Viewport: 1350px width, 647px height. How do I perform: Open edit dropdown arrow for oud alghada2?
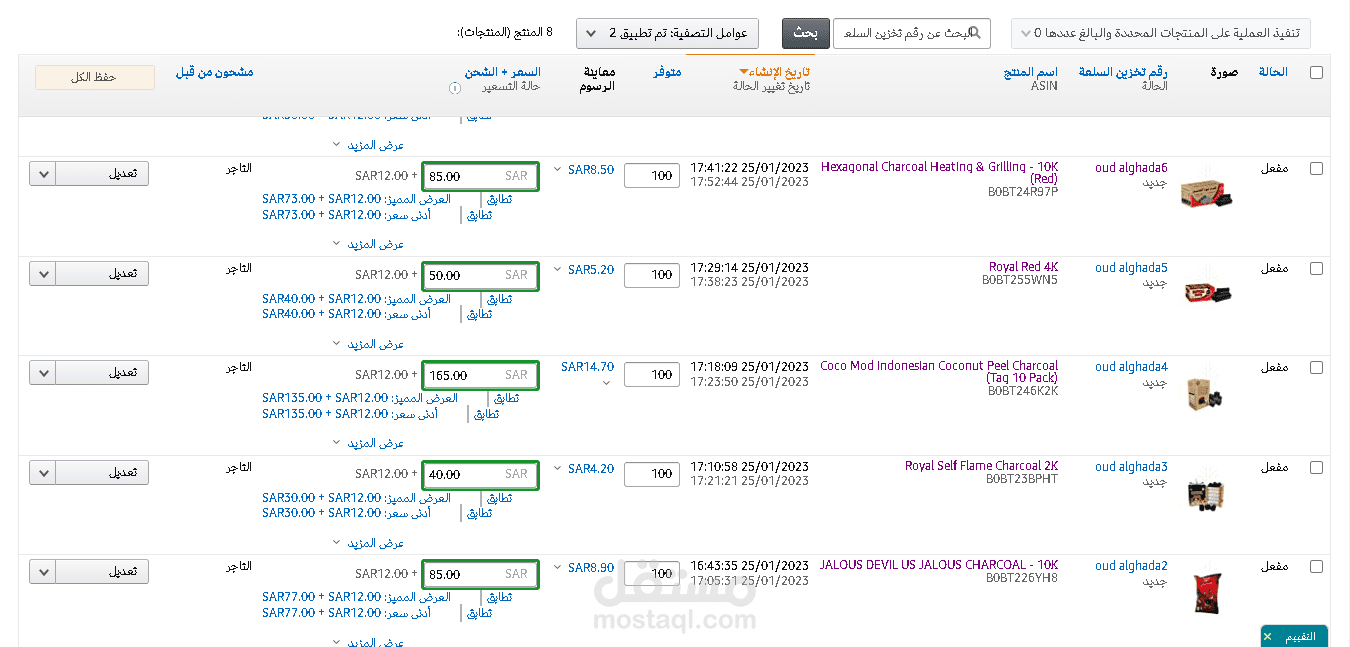coord(43,572)
